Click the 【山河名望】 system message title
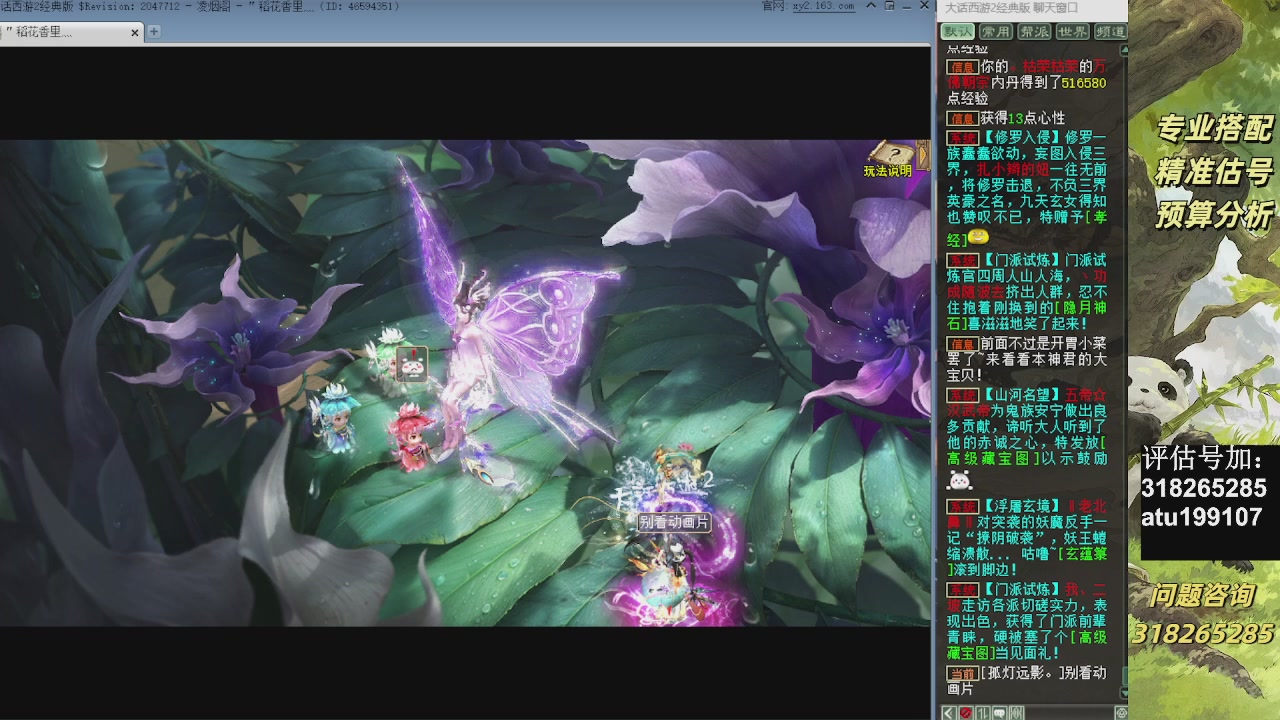Screen dimensions: 1280x720 pos(1021,395)
